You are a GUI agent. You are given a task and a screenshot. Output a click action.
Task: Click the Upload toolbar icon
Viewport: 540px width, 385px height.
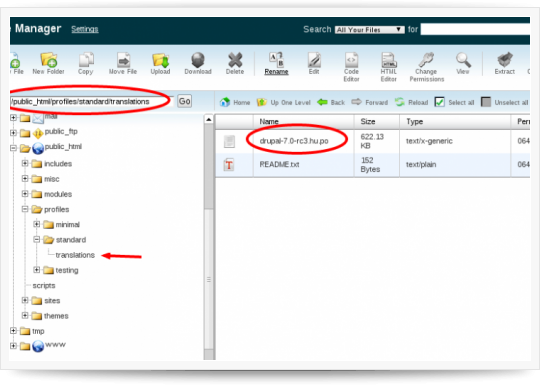[160, 60]
